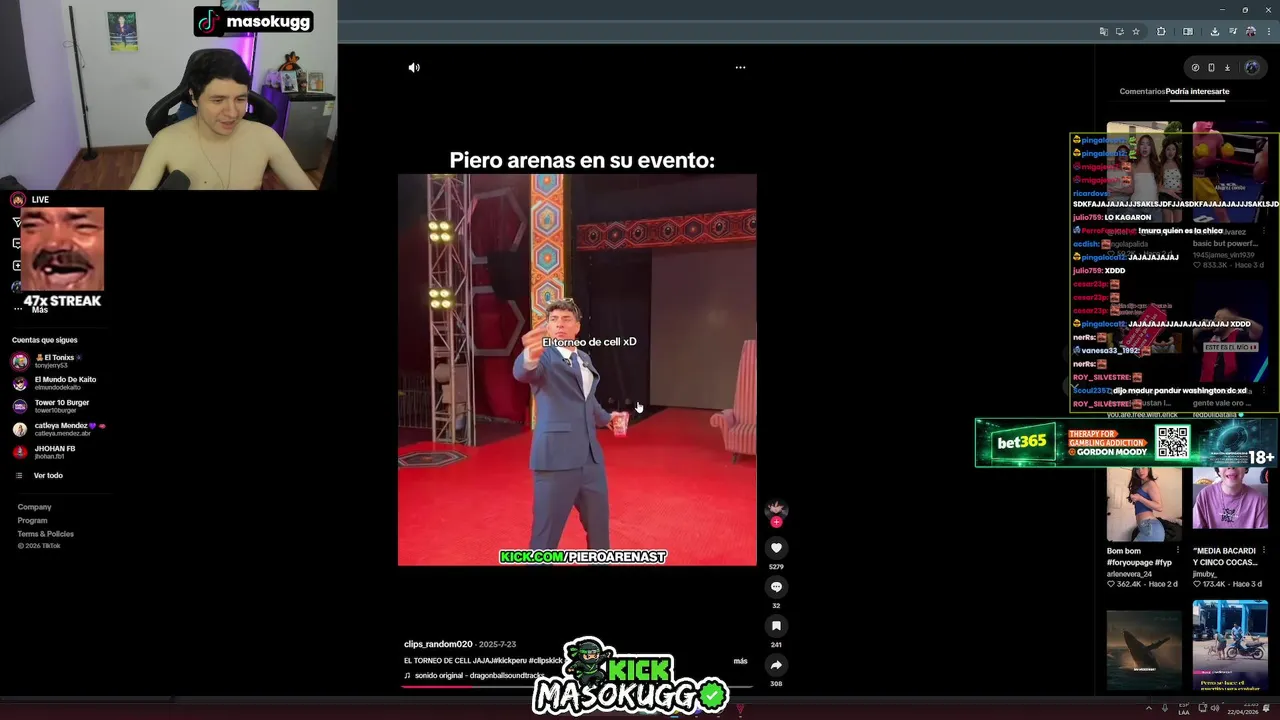Click the install app icon in address bar

pyautogui.click(x=1119, y=31)
